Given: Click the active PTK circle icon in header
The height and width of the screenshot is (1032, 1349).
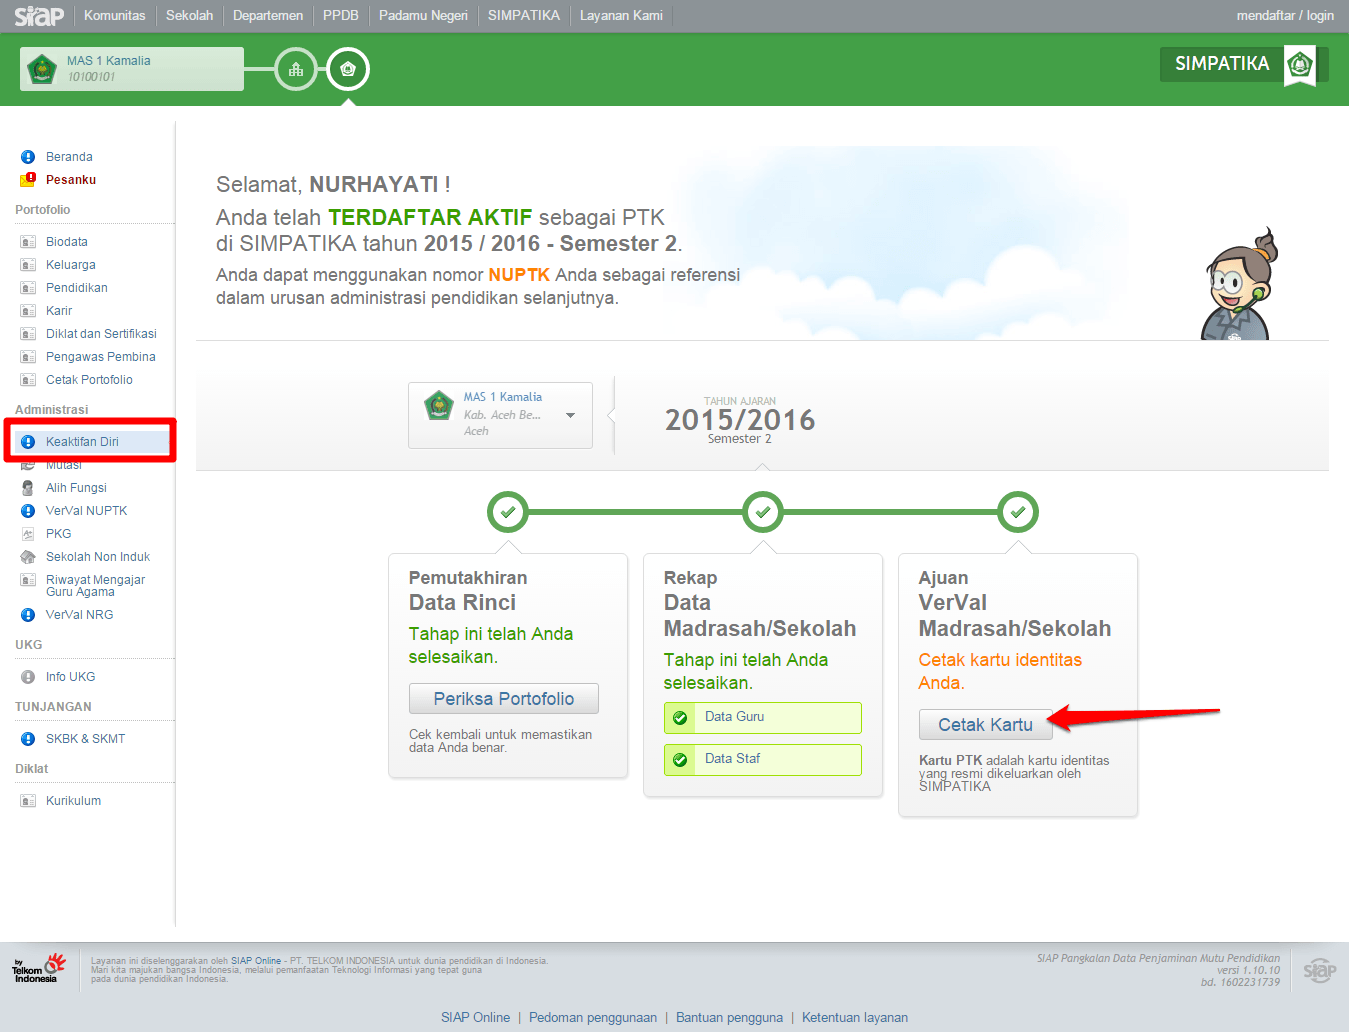Looking at the screenshot, I should [x=348, y=69].
